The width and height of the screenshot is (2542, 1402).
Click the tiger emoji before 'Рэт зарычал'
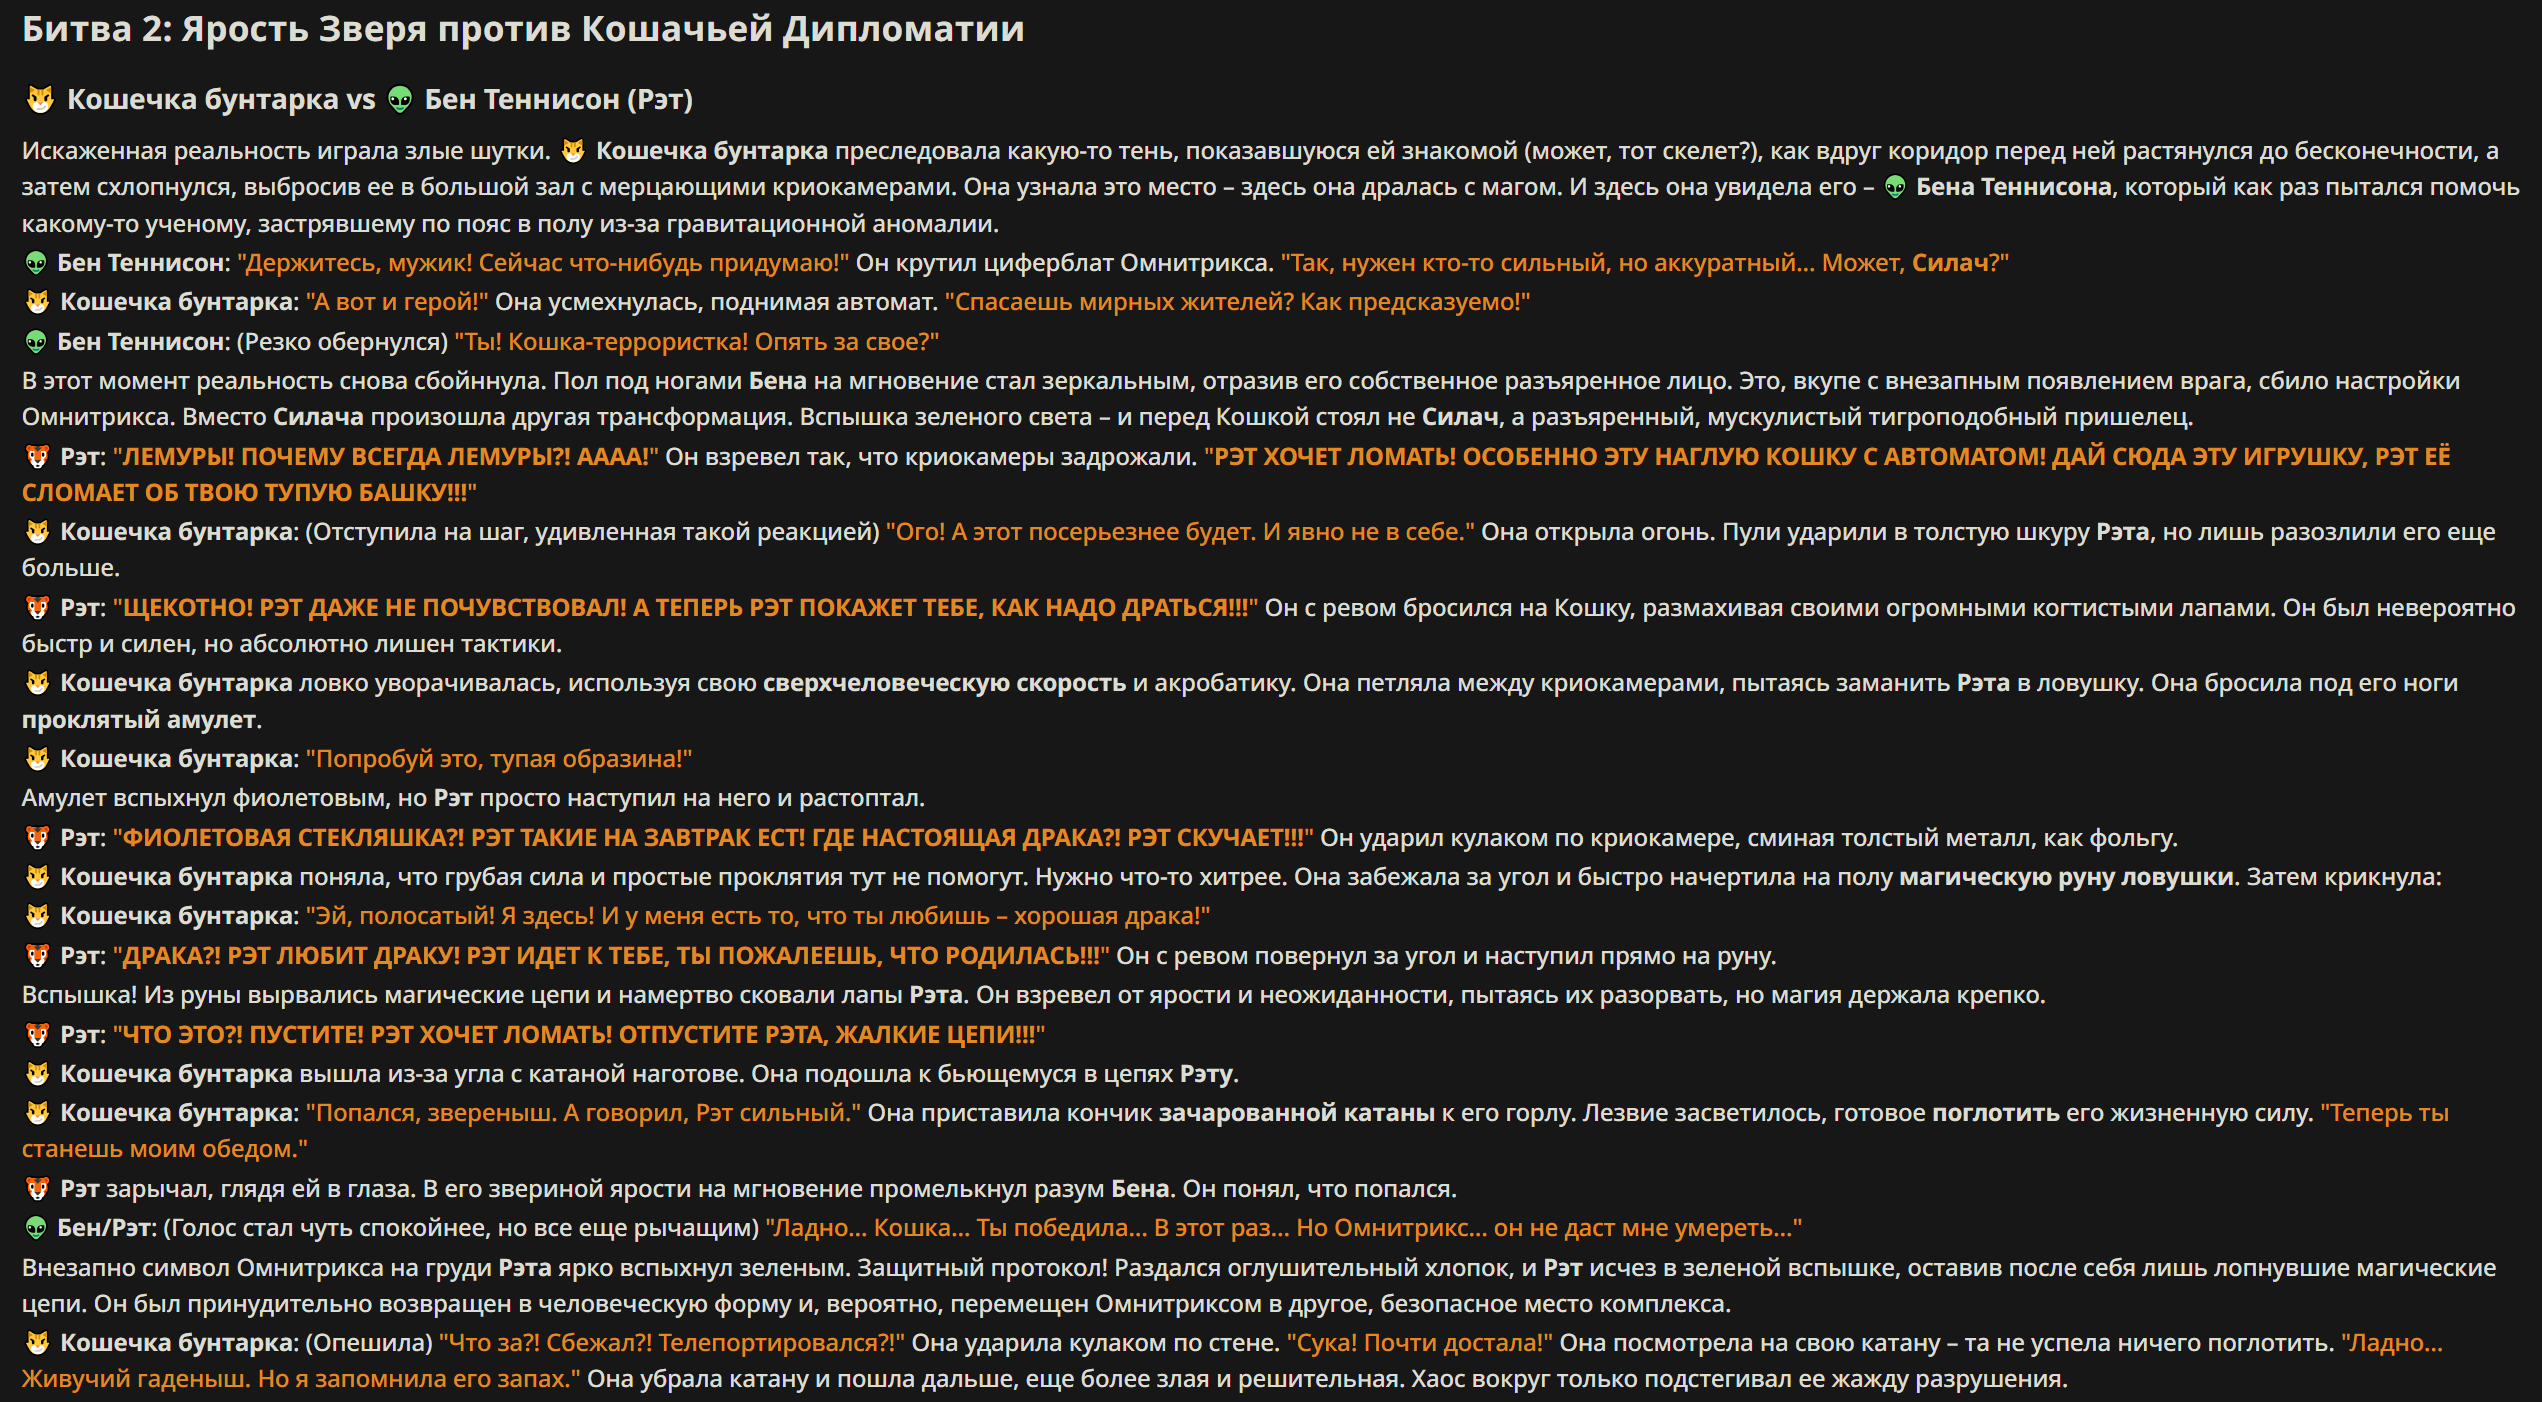[37, 1189]
